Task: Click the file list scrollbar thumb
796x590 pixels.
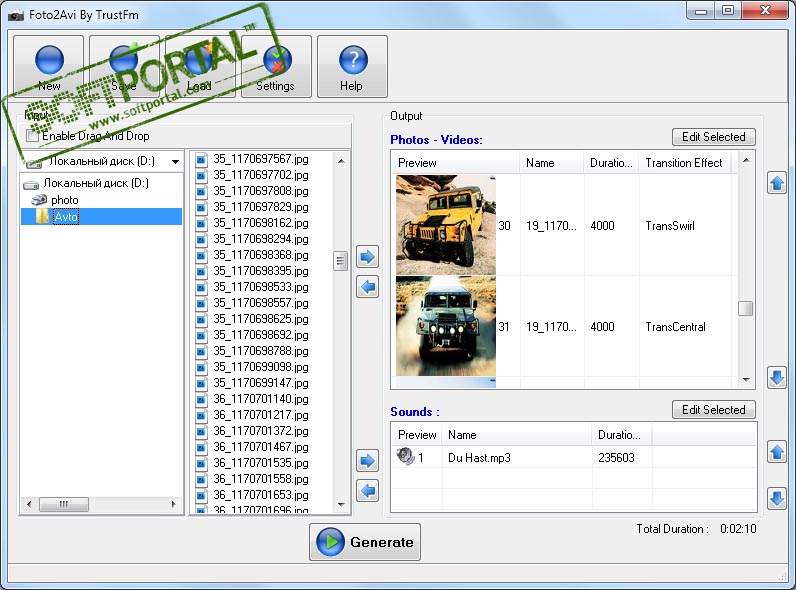Action: point(340,261)
